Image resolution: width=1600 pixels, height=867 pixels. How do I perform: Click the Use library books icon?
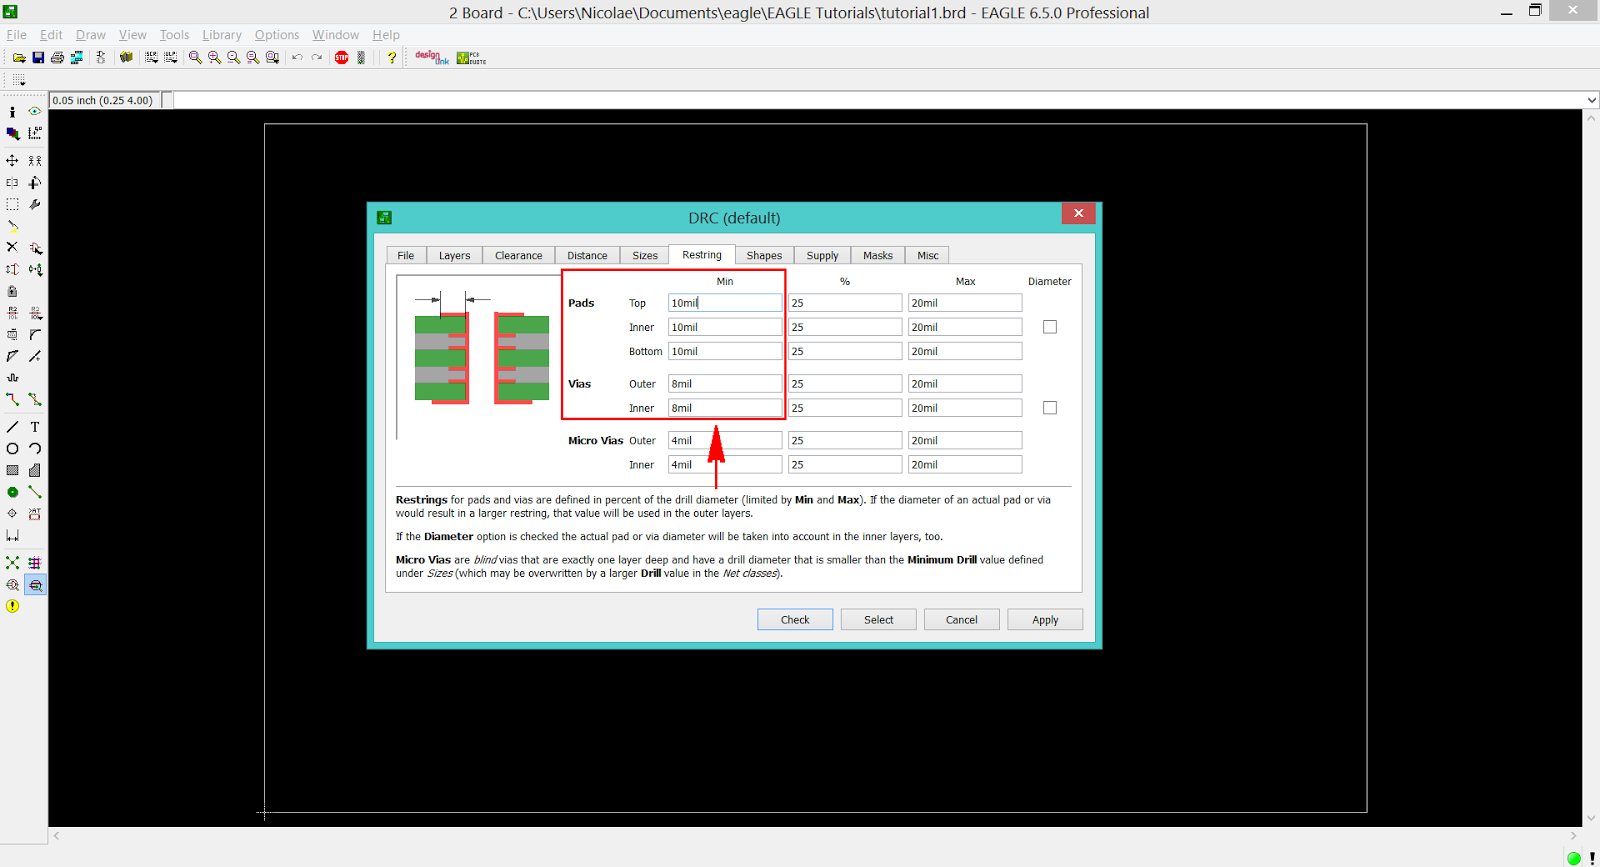[x=126, y=58]
